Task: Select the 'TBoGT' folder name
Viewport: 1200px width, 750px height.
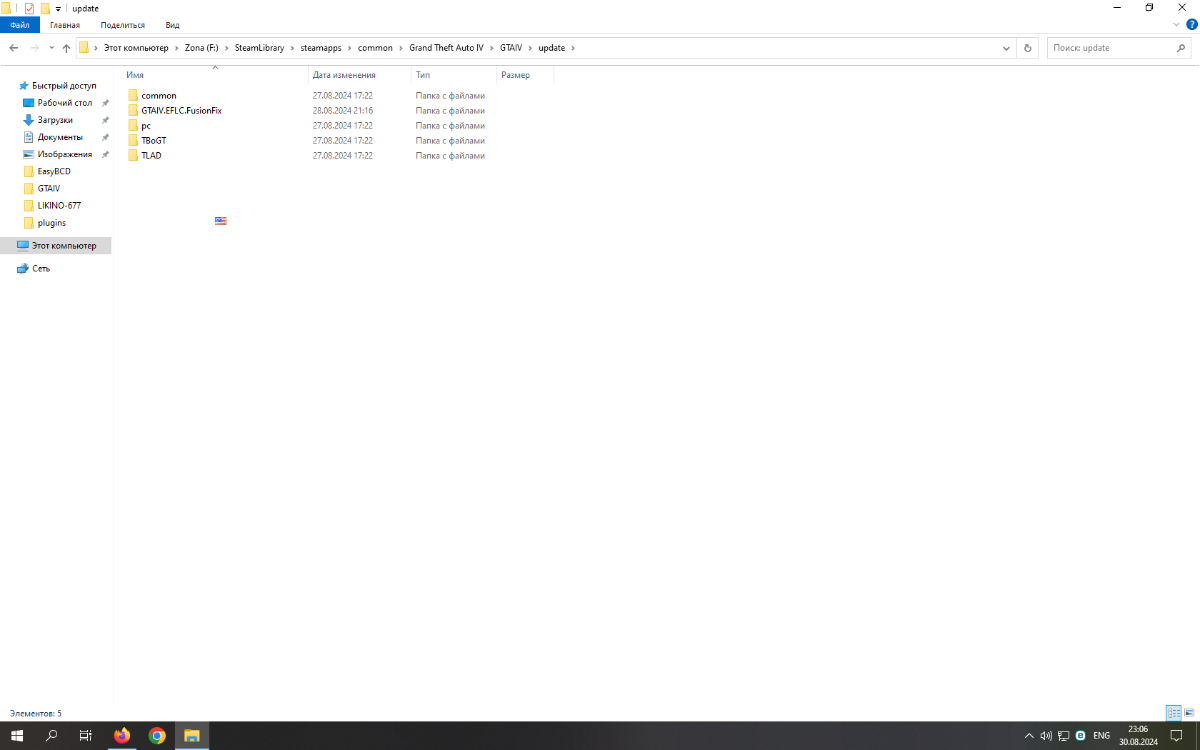Action: pyautogui.click(x=154, y=141)
